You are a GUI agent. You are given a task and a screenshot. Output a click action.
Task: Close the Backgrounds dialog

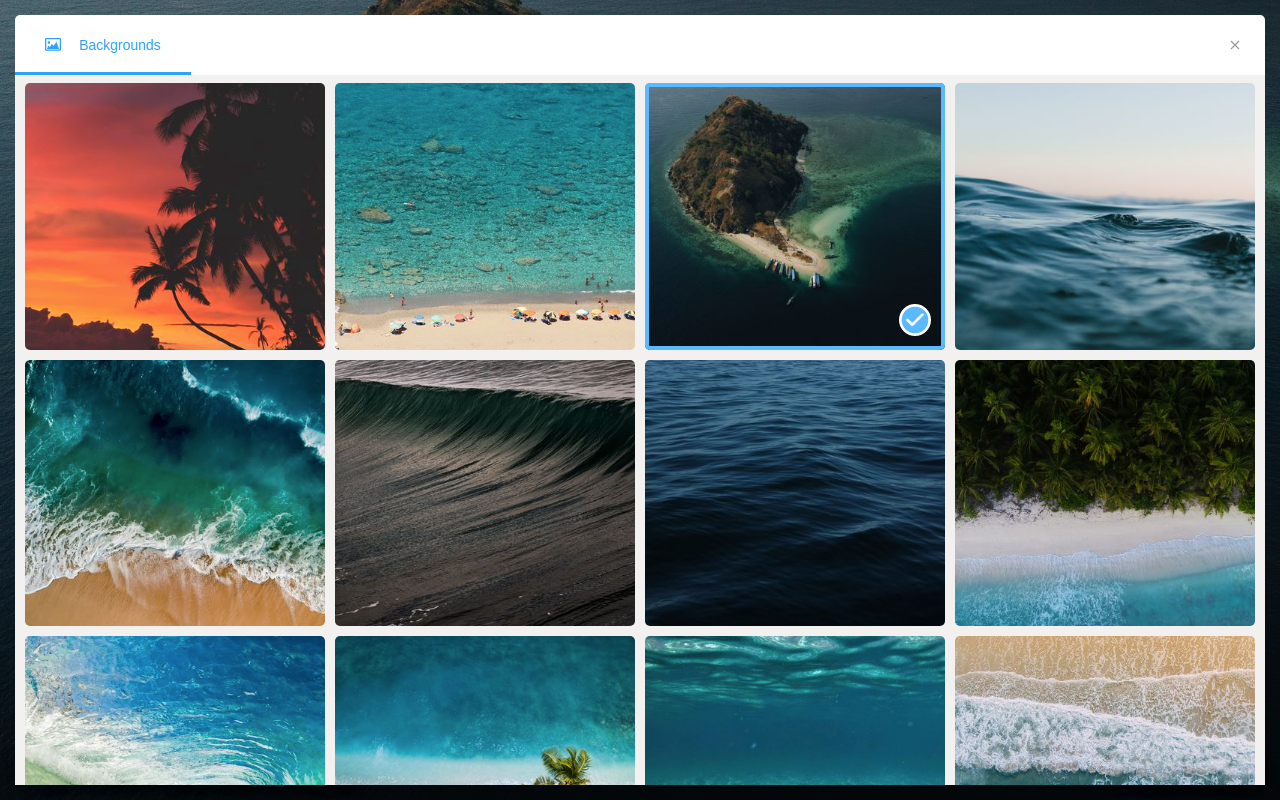point(1235,45)
